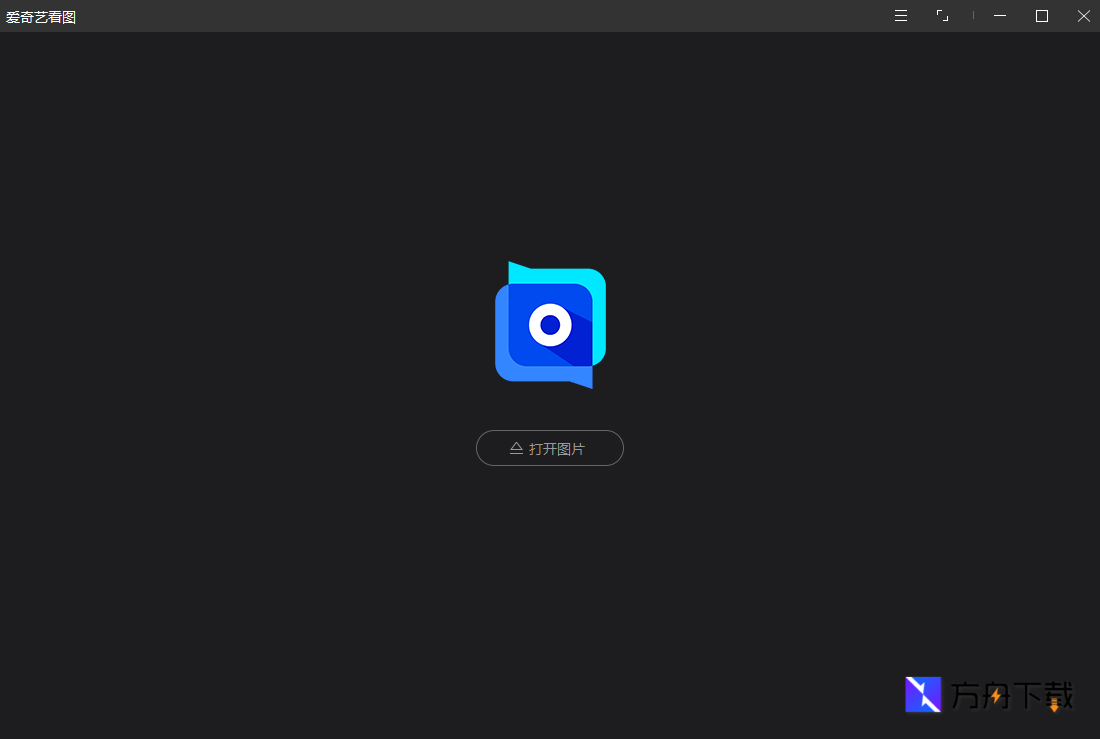Click the 爱奇艺看图 title text
The height and width of the screenshot is (739, 1100).
pyautogui.click(x=41, y=17)
